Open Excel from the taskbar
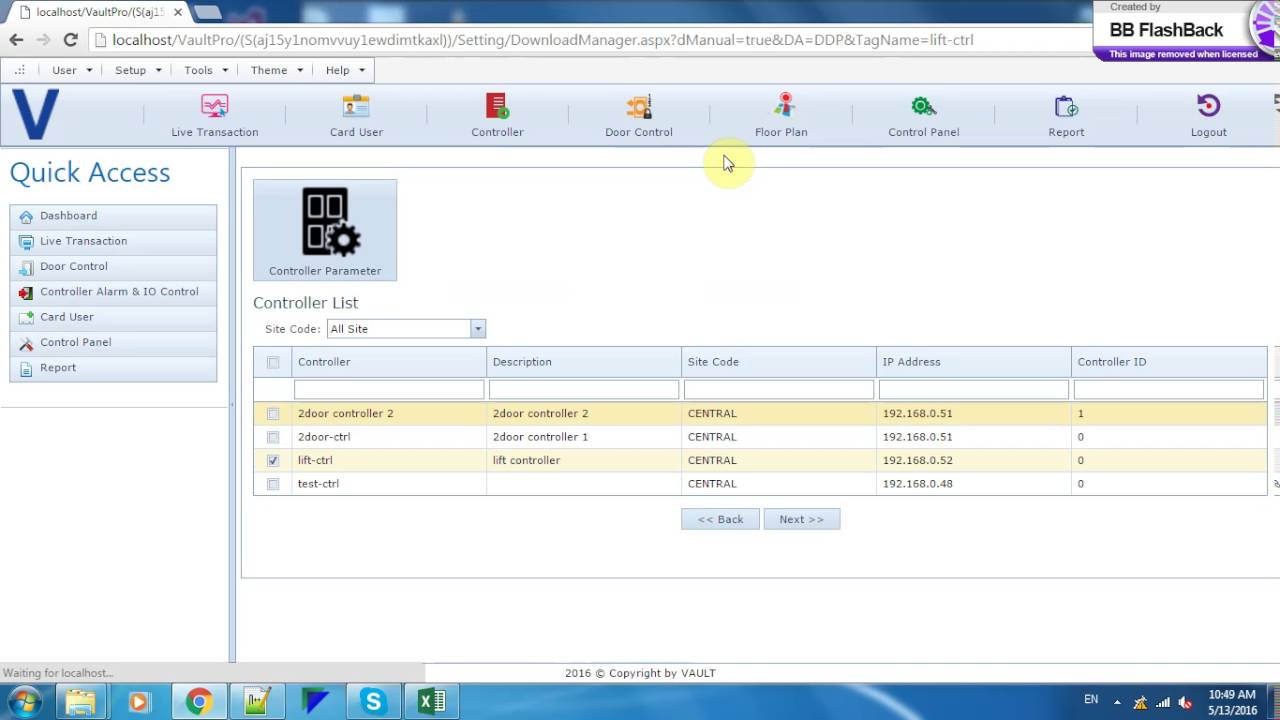 [x=432, y=702]
